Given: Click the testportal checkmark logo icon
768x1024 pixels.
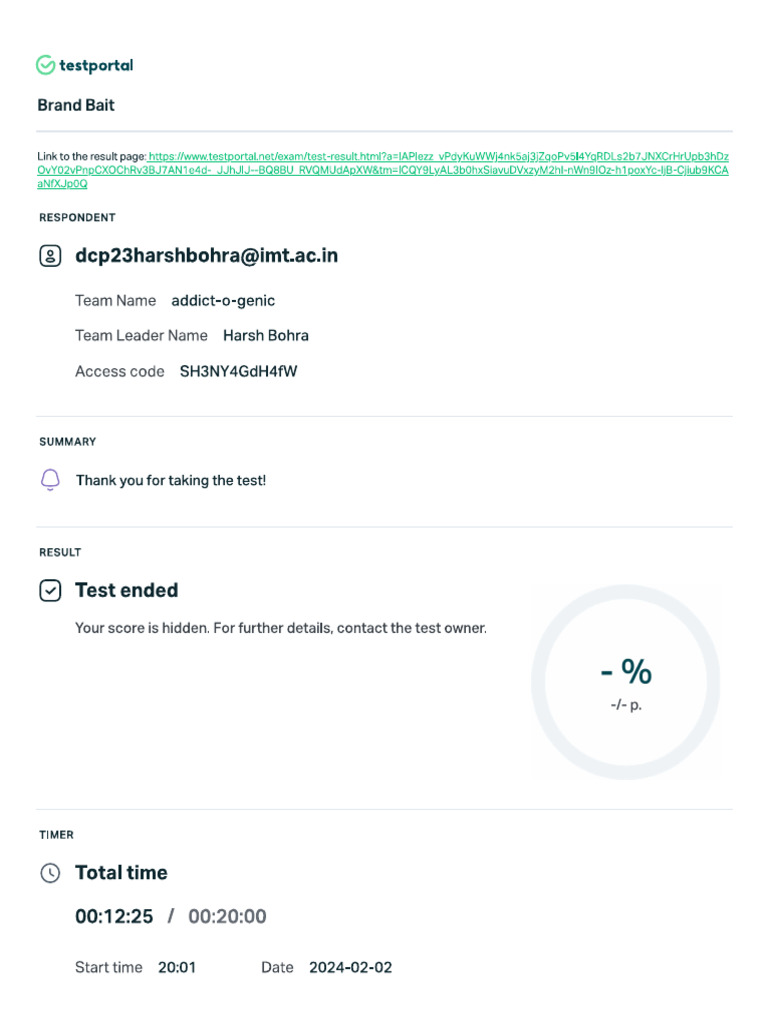Looking at the screenshot, I should (45, 65).
